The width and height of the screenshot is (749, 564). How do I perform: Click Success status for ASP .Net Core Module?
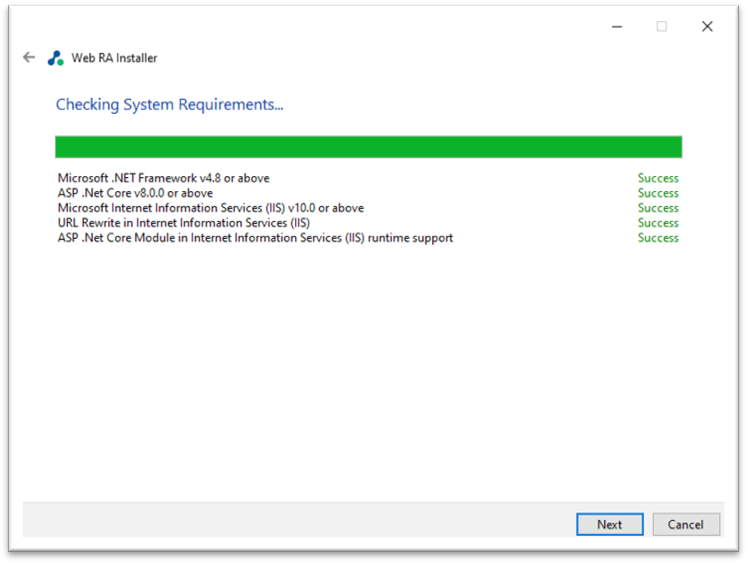click(x=658, y=238)
